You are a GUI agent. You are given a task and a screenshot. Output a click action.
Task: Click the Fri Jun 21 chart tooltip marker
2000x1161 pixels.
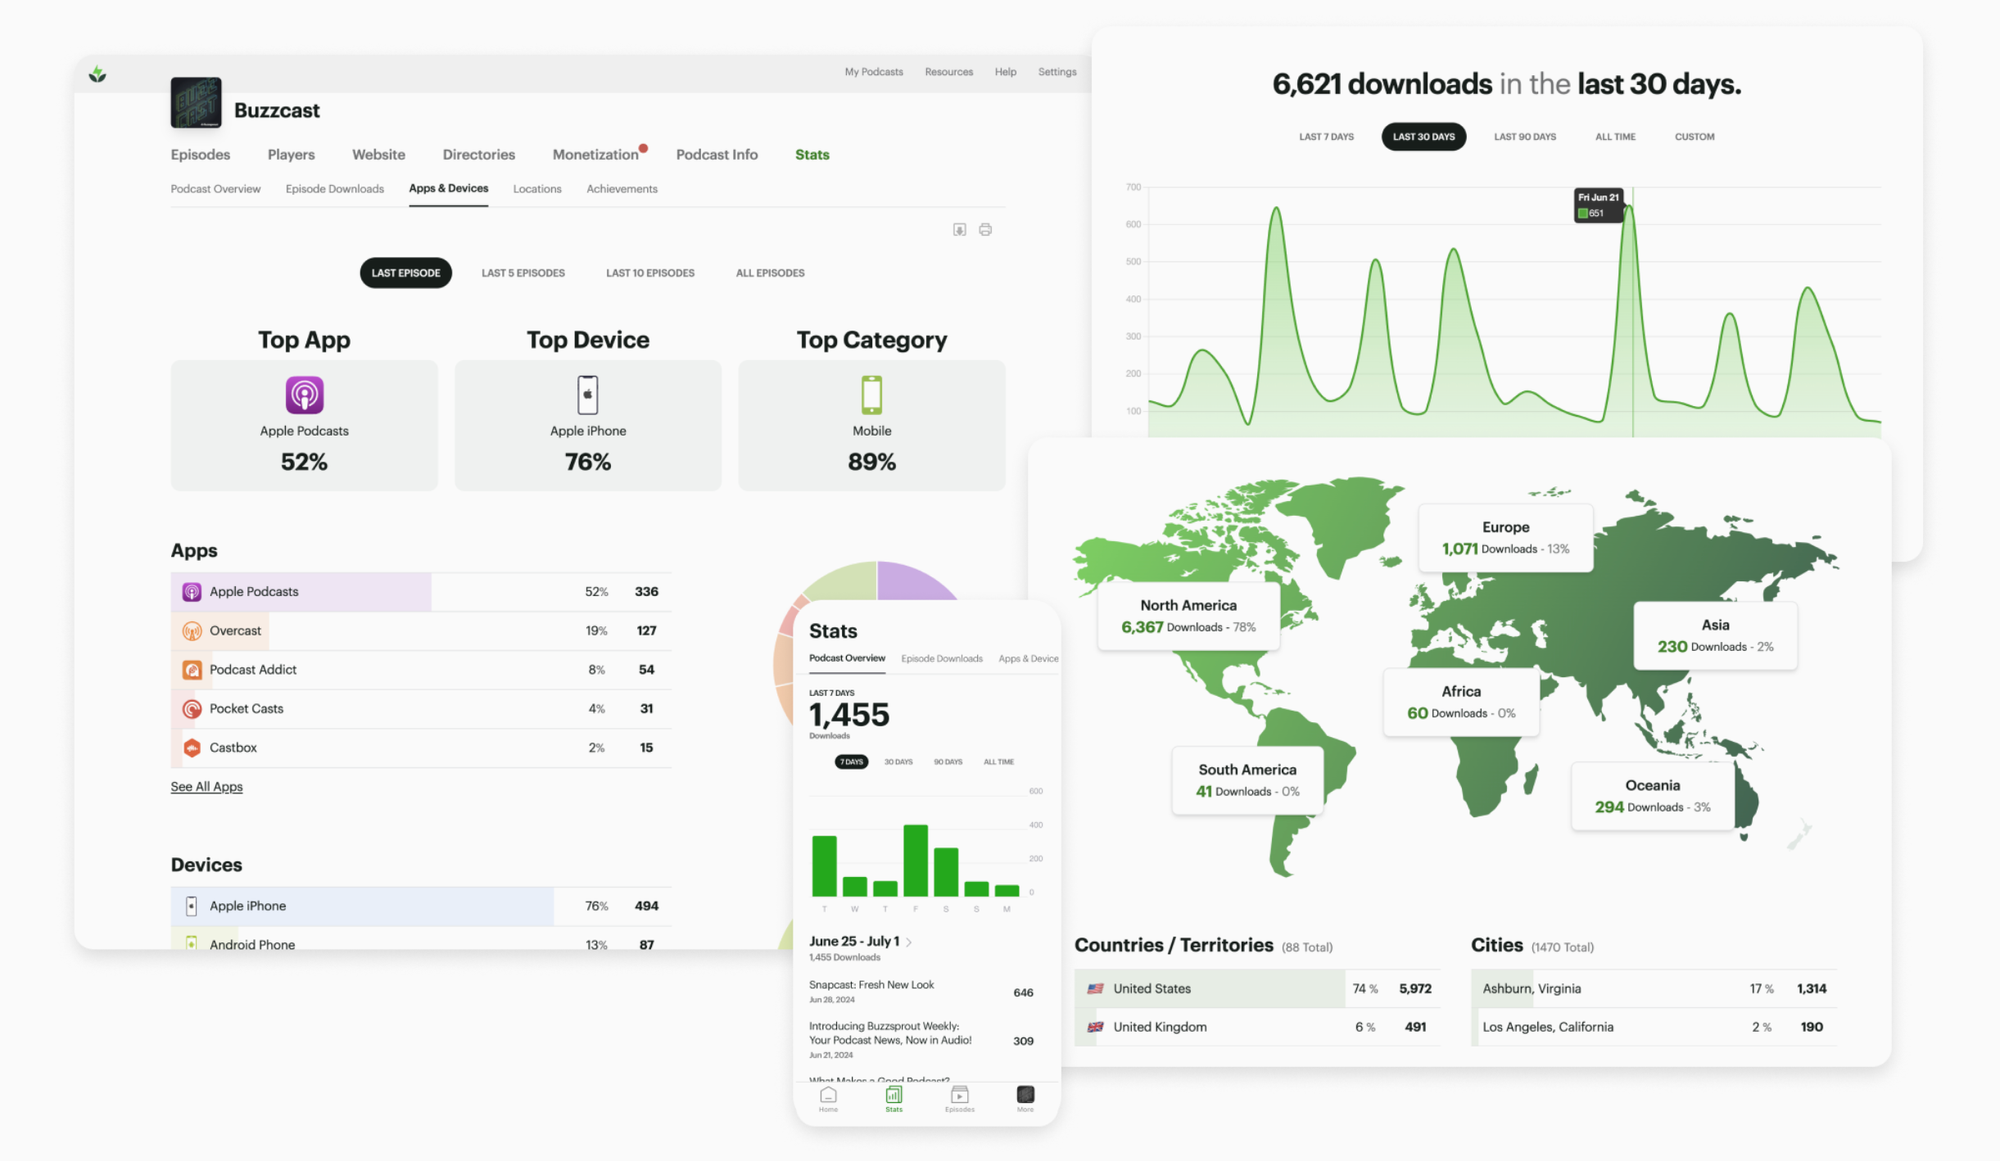(x=1598, y=205)
